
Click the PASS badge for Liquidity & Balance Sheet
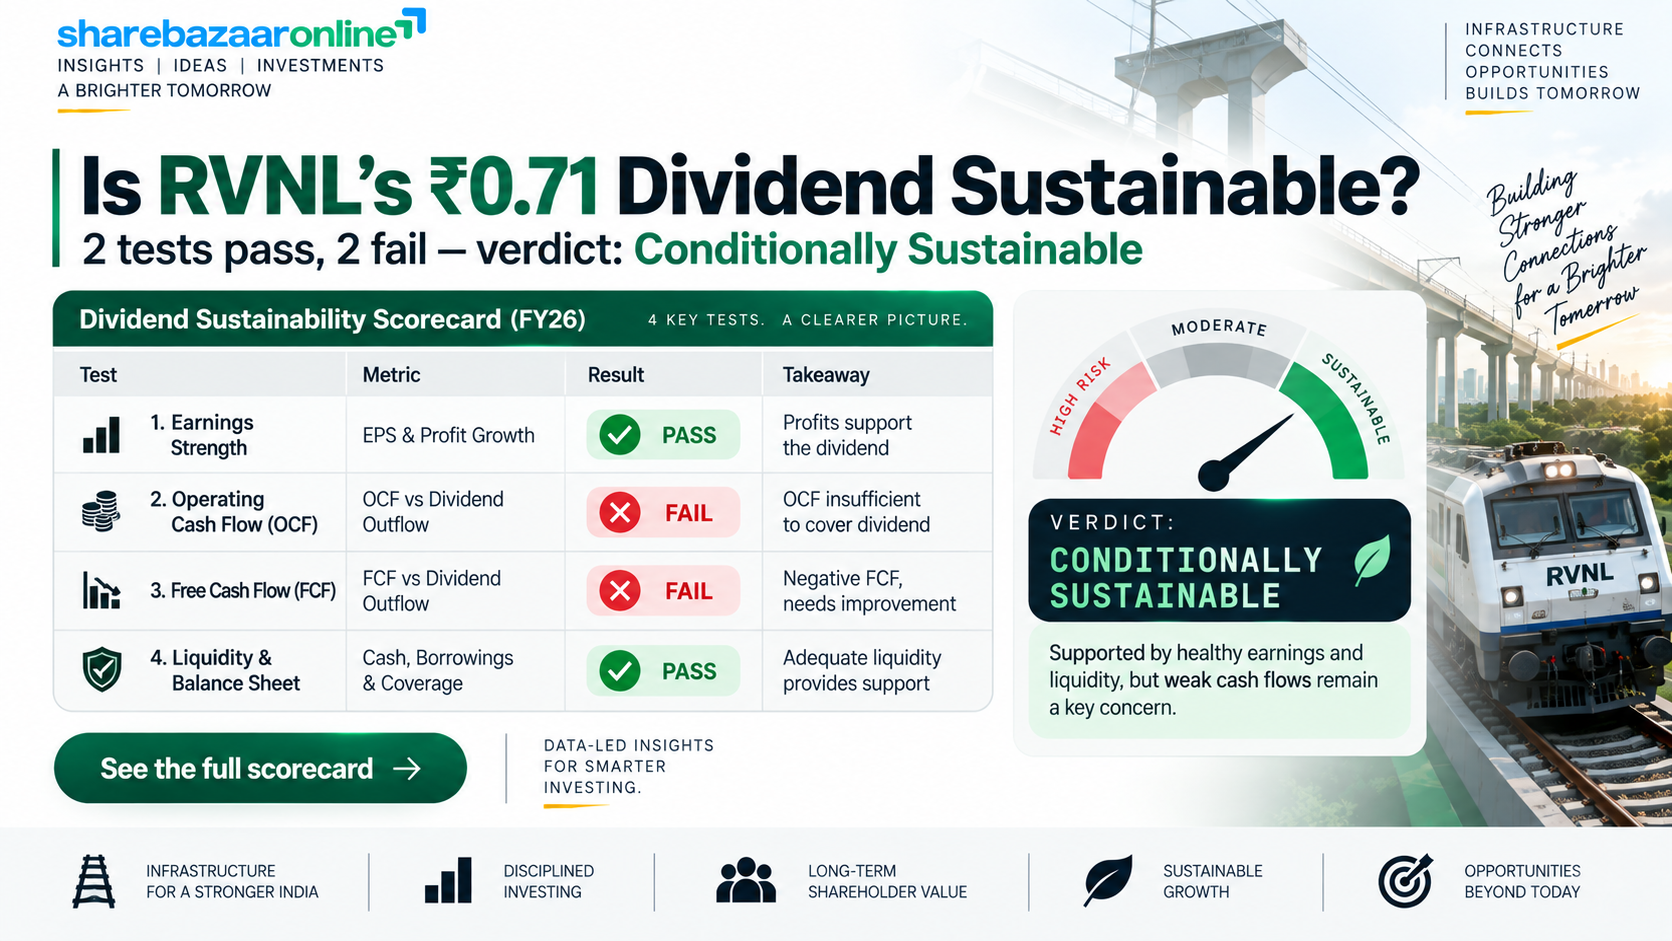pyautogui.click(x=663, y=671)
